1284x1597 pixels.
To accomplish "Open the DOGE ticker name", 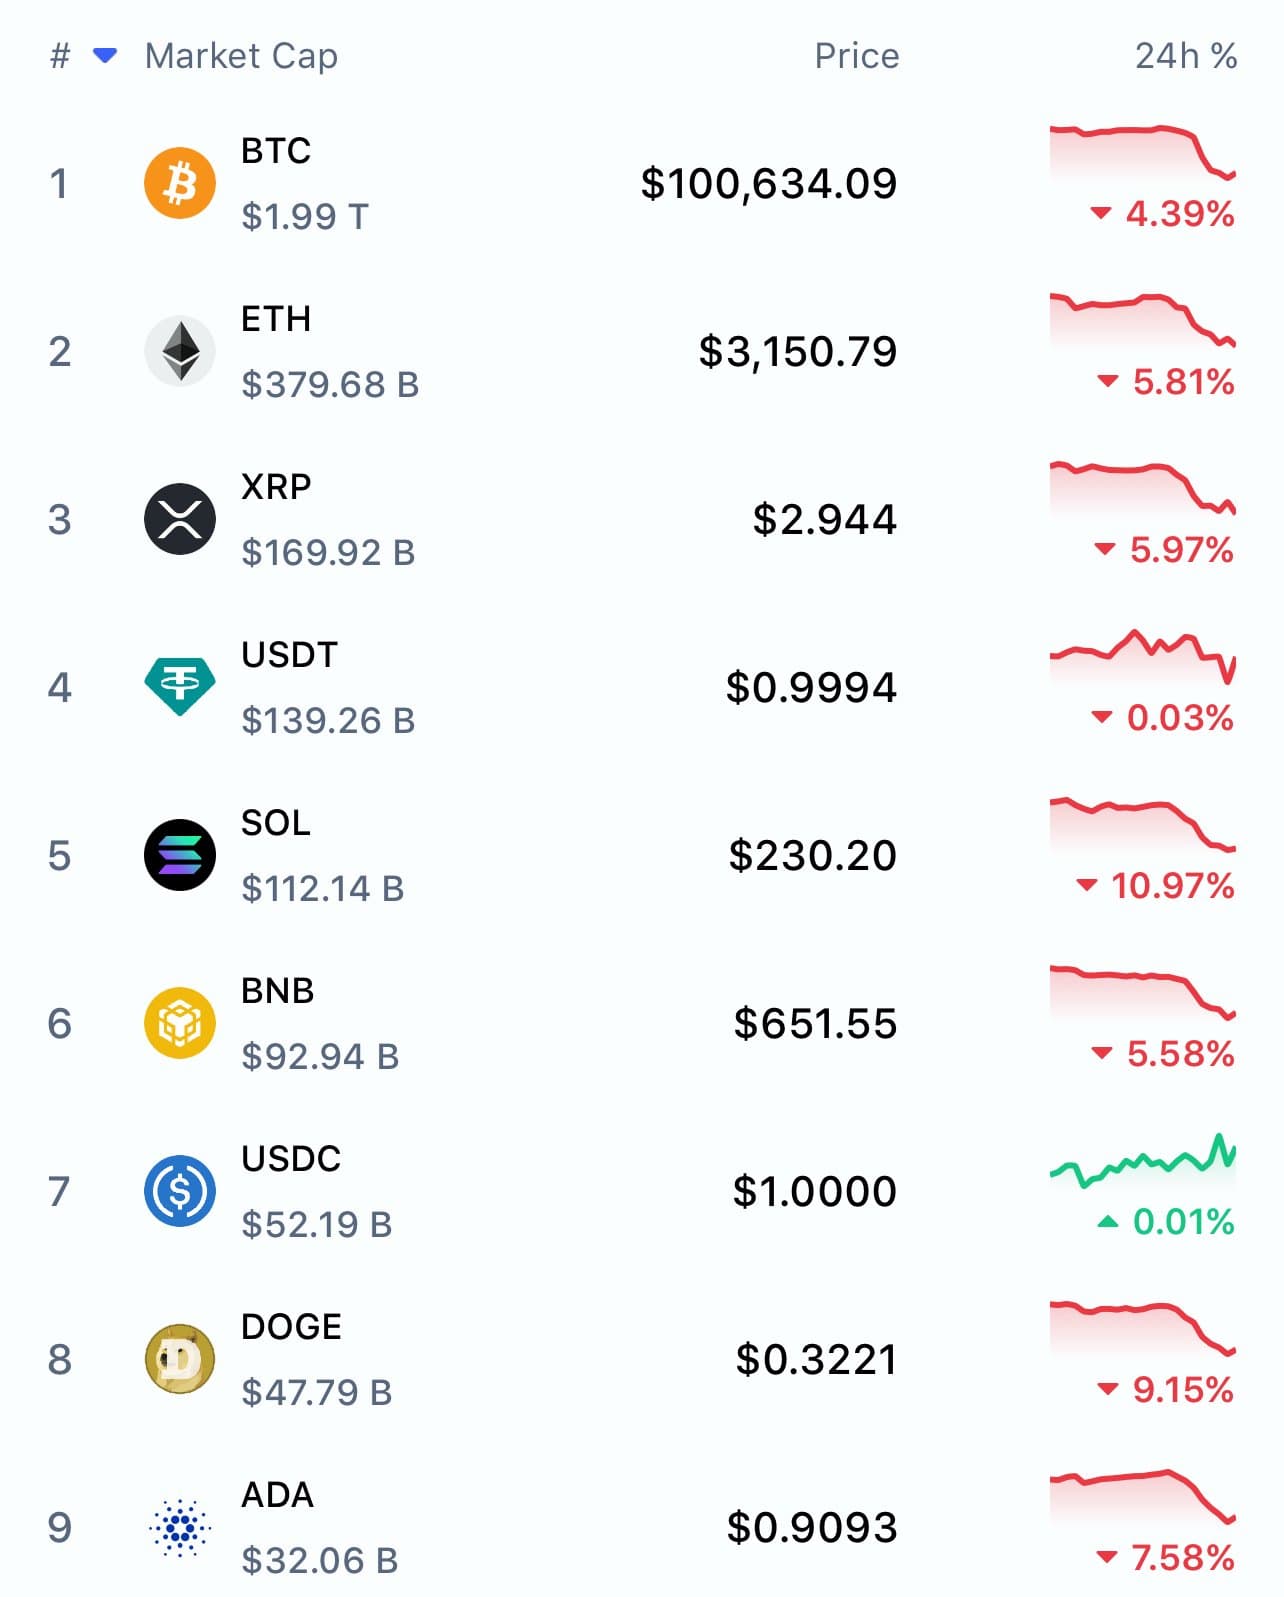I will [x=291, y=1327].
